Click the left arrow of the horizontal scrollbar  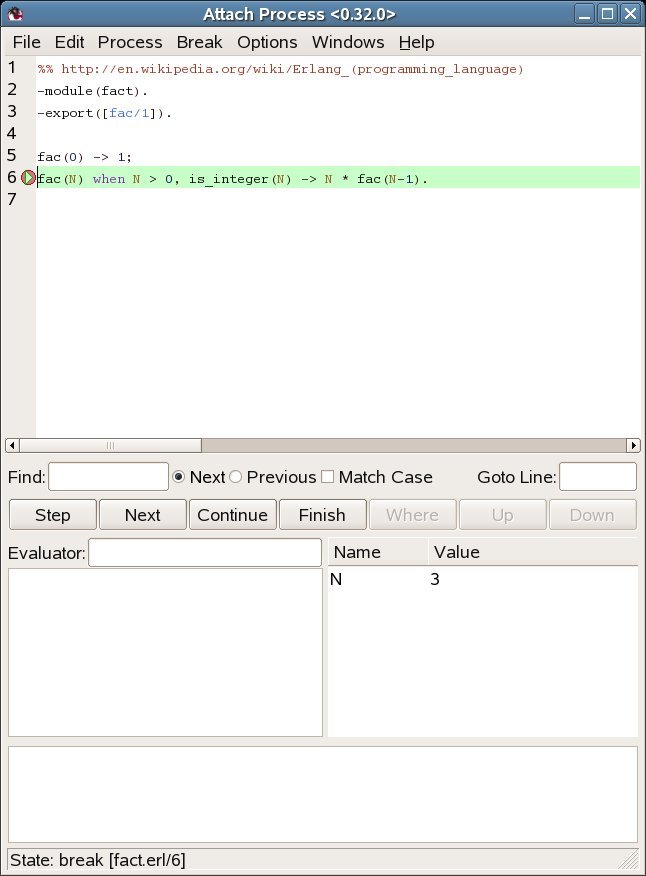[x=12, y=445]
